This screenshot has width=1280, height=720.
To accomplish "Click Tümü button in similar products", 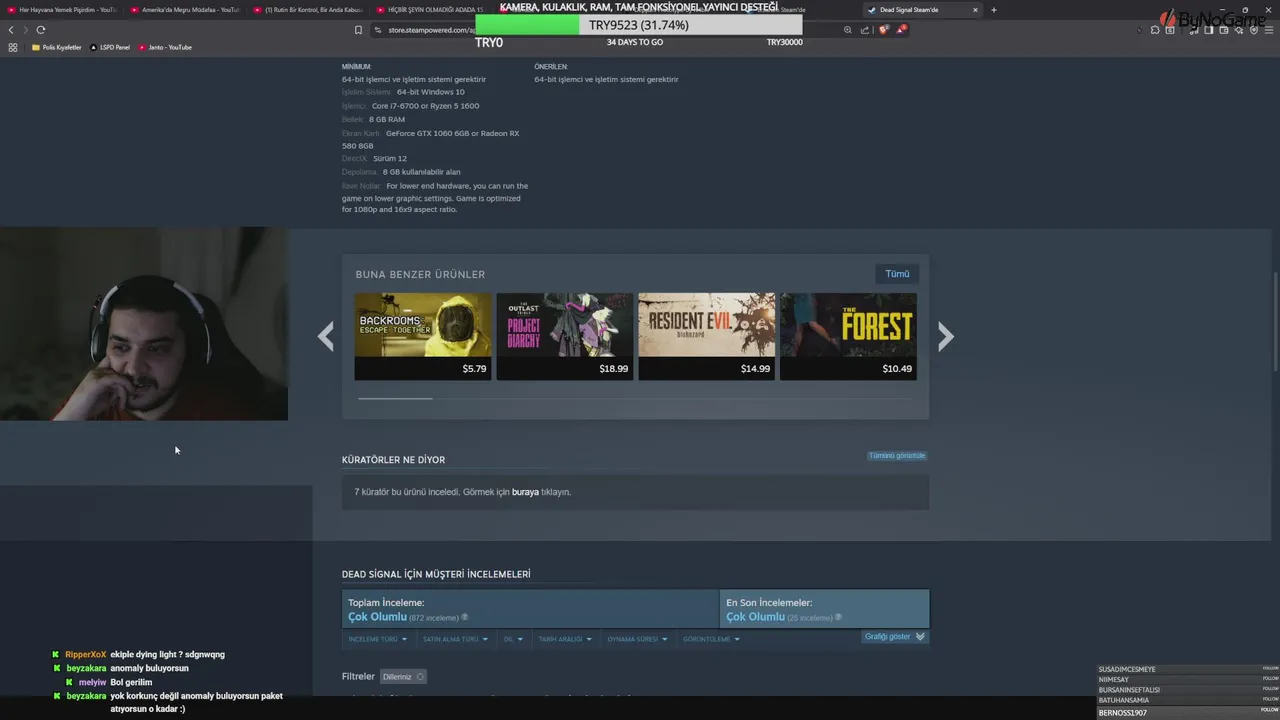I will pos(897,274).
